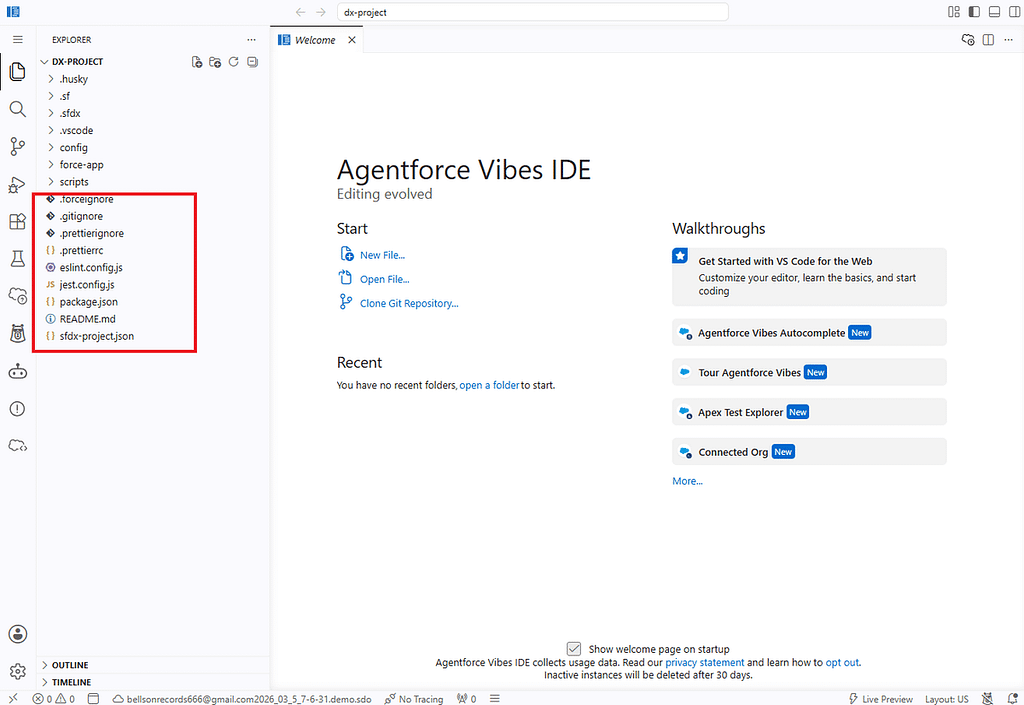Open the hamburger application menu

(18, 40)
